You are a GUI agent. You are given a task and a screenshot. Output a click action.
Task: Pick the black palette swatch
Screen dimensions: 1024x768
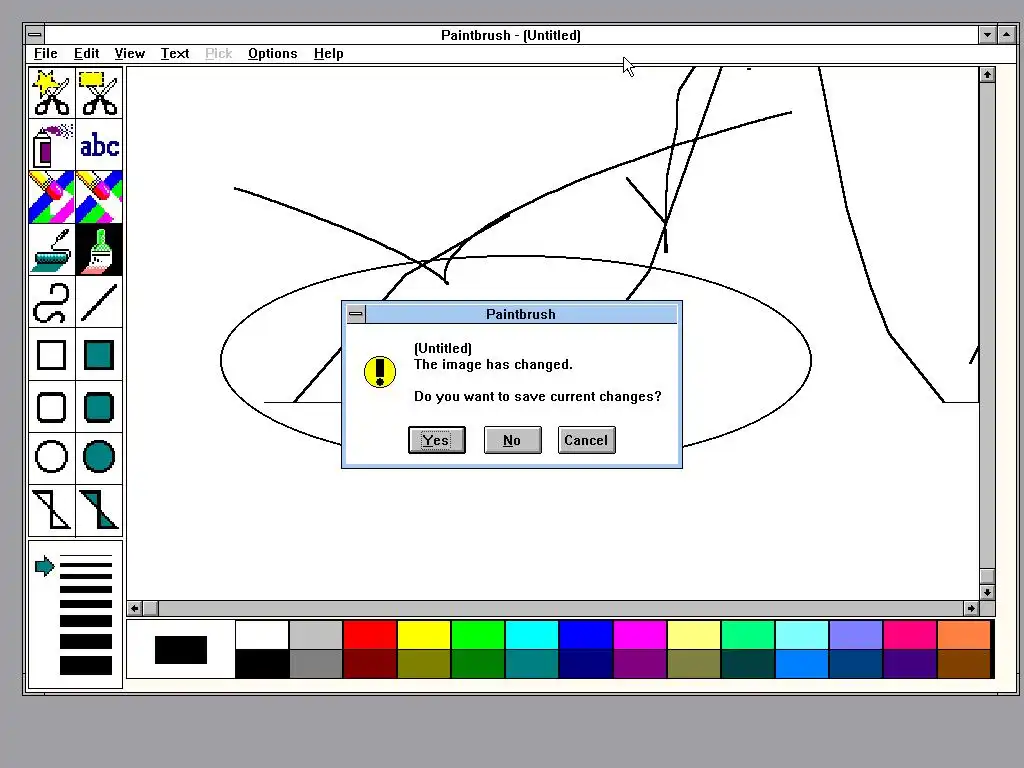tap(262, 664)
